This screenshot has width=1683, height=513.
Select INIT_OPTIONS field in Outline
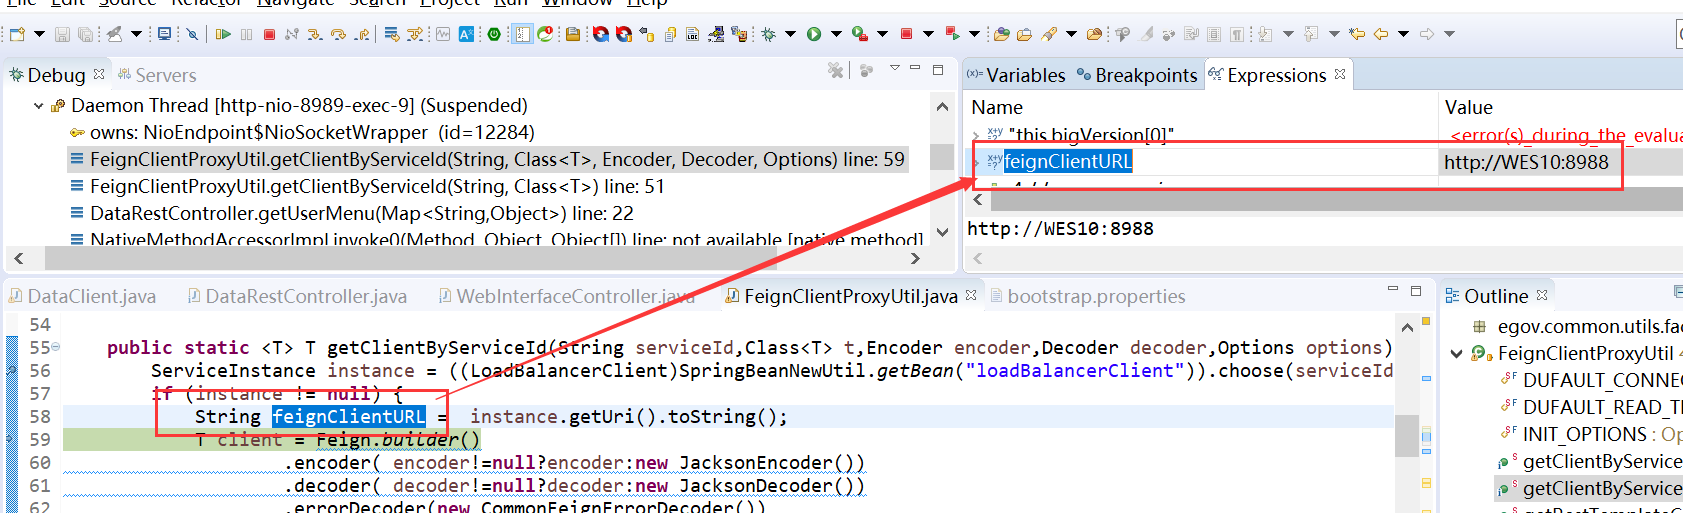click(x=1591, y=434)
